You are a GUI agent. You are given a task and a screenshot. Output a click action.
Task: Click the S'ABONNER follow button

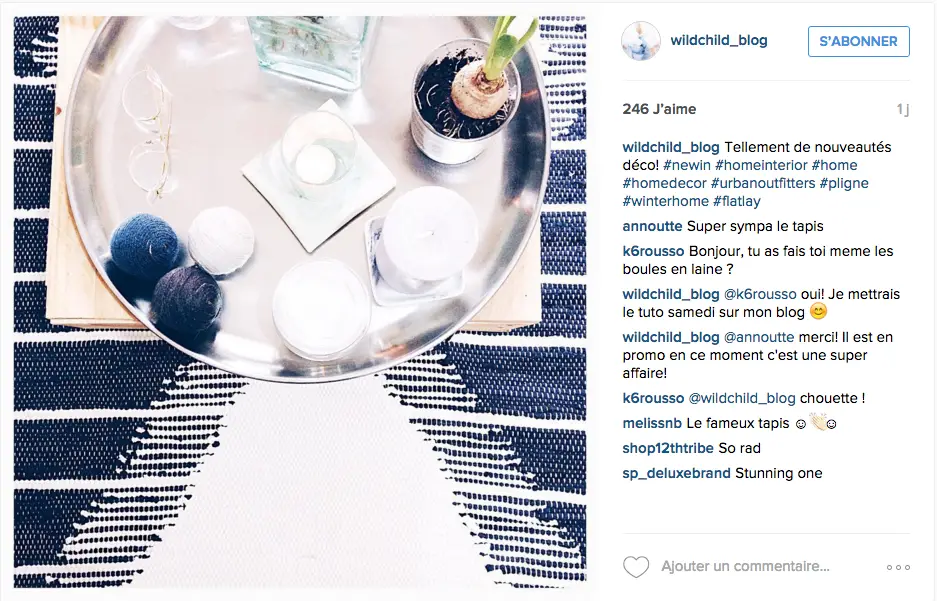click(859, 41)
